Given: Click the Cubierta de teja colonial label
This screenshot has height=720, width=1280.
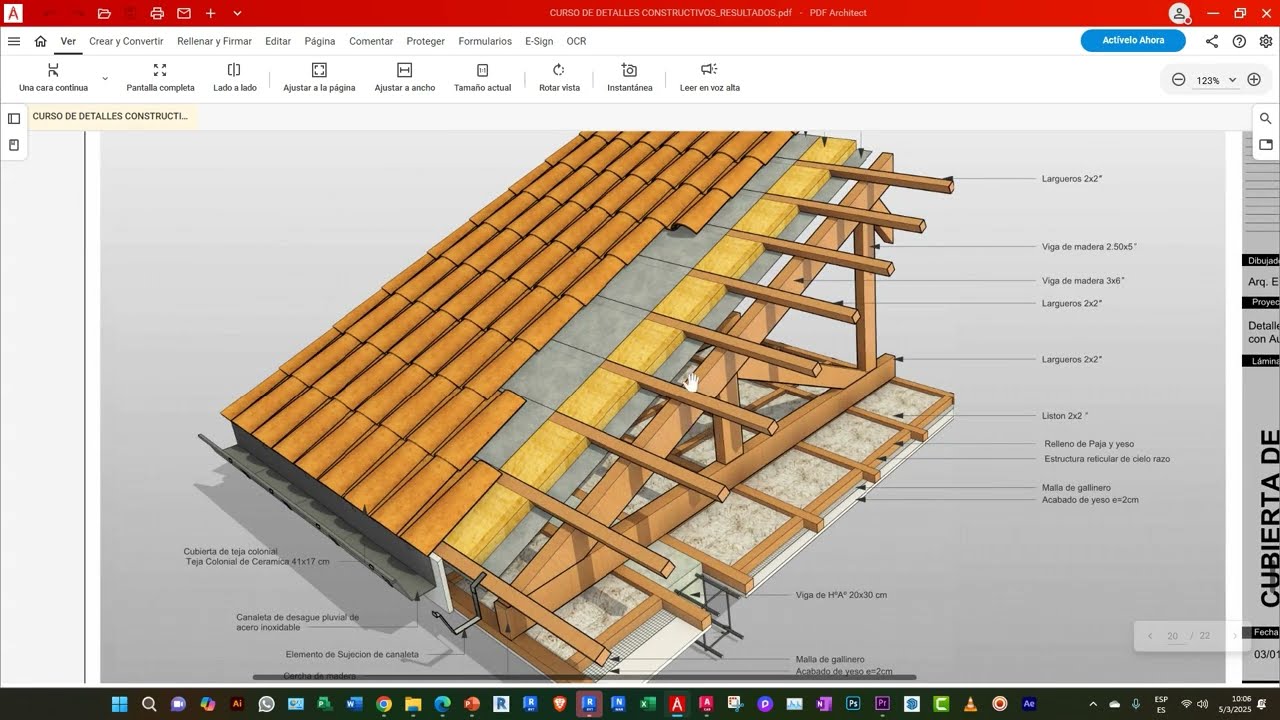Looking at the screenshot, I should (230, 551).
